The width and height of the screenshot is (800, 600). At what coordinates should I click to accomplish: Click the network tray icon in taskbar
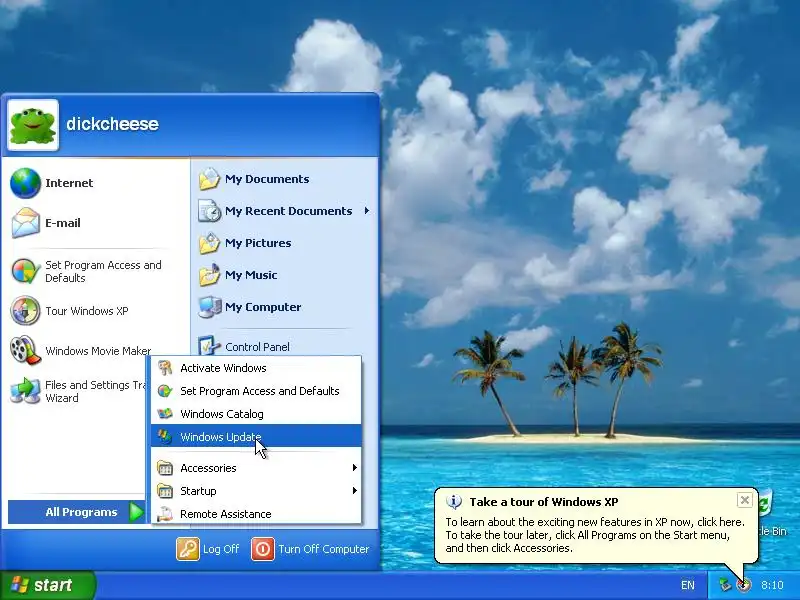(x=725, y=585)
